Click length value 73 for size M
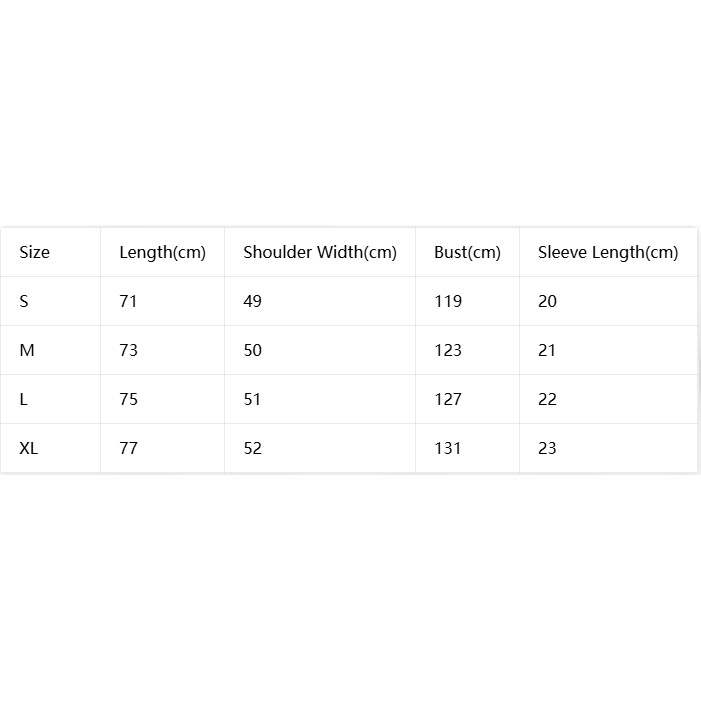The image size is (701, 701). (128, 350)
